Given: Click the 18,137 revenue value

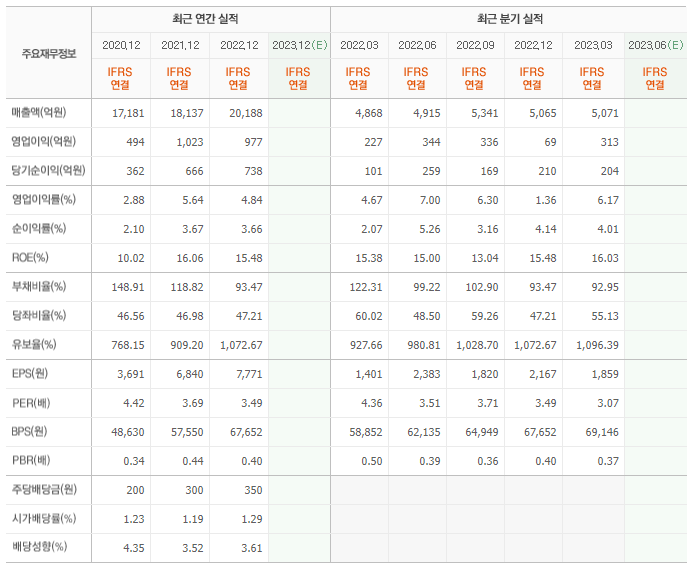Looking at the screenshot, I should click(187, 113).
